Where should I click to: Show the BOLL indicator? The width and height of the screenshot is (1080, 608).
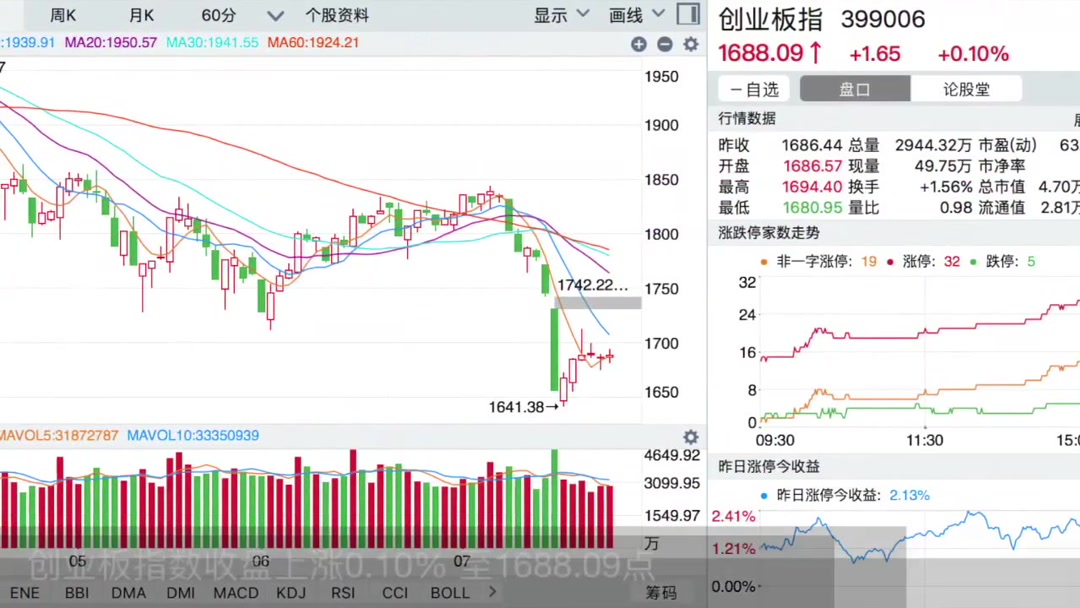click(450, 593)
